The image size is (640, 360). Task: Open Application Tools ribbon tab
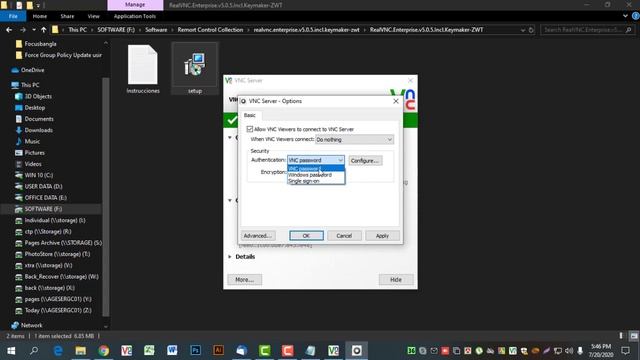(135, 16)
